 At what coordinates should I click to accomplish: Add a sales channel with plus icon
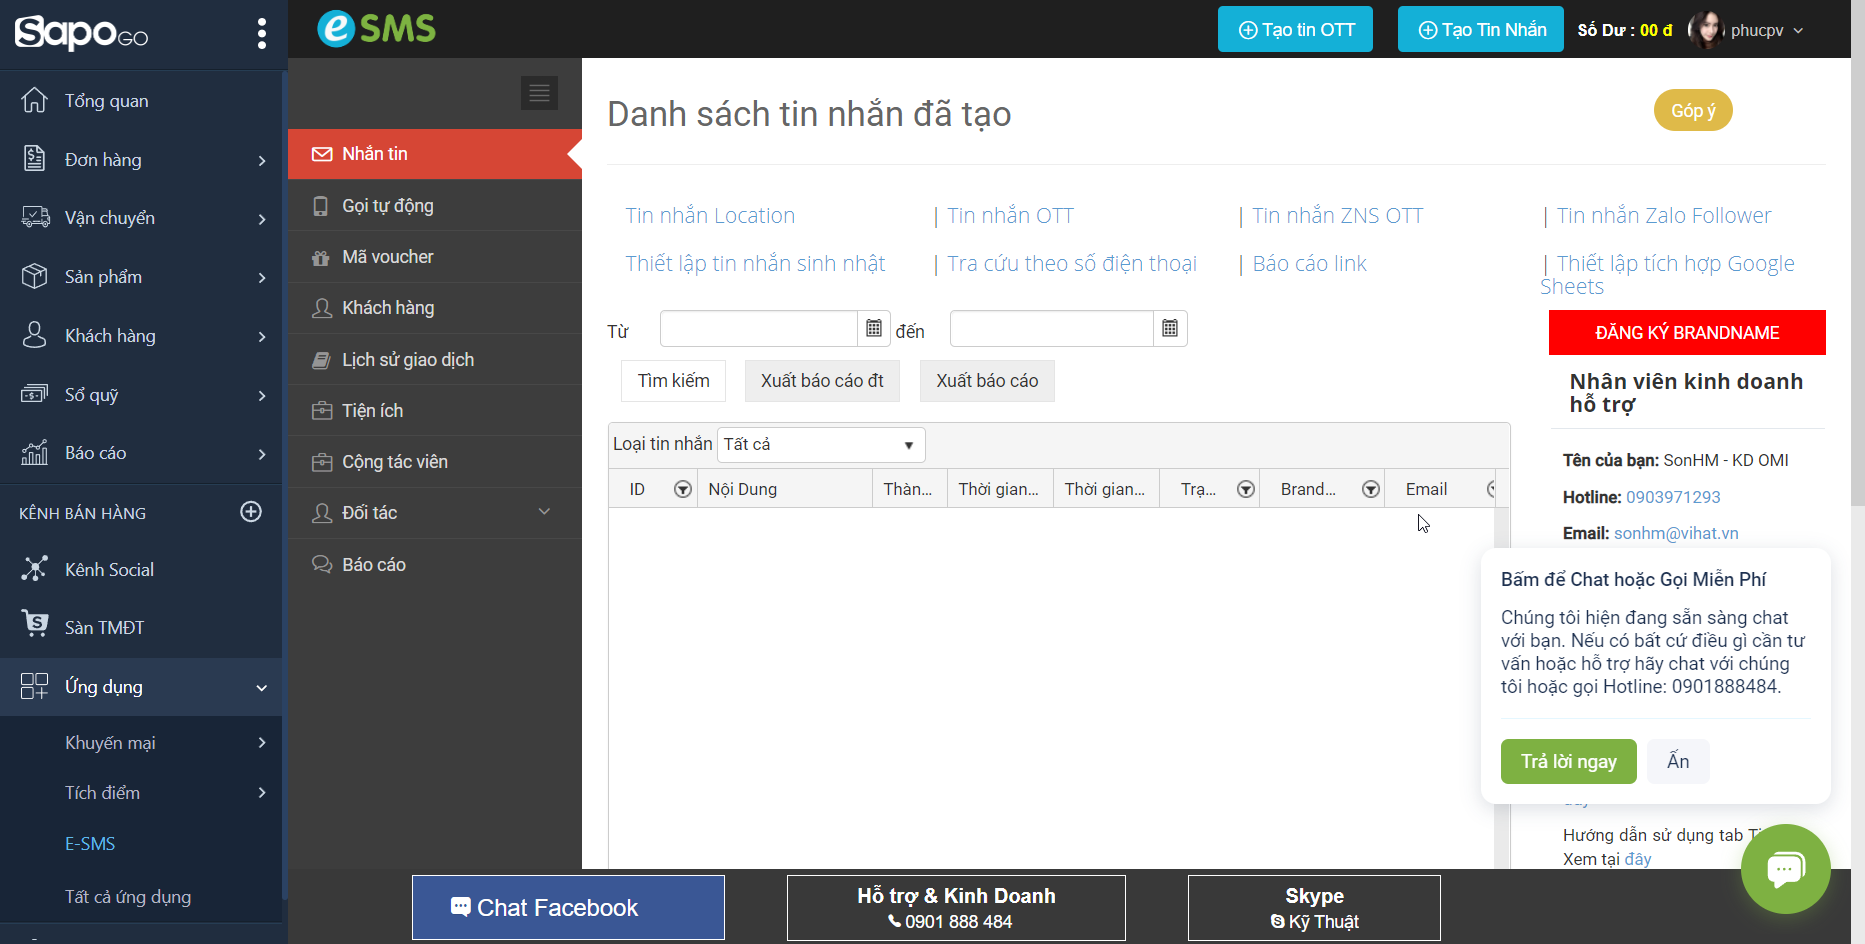tap(251, 512)
